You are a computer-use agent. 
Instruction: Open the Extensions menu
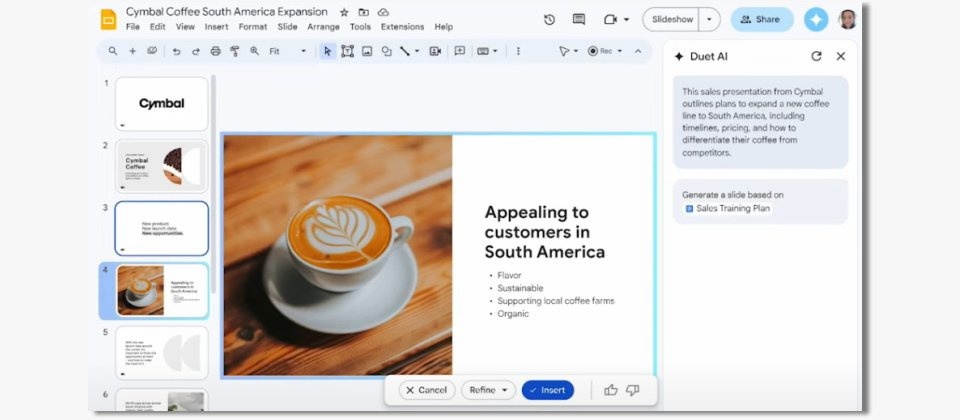(x=402, y=27)
